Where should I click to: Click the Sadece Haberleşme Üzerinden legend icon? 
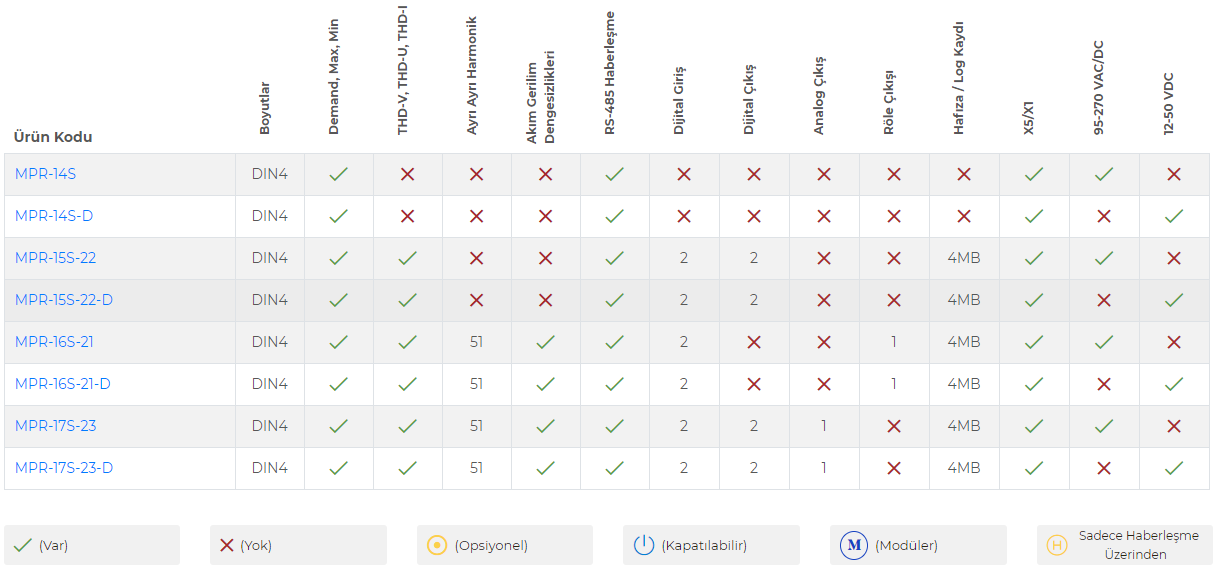pos(1054,545)
